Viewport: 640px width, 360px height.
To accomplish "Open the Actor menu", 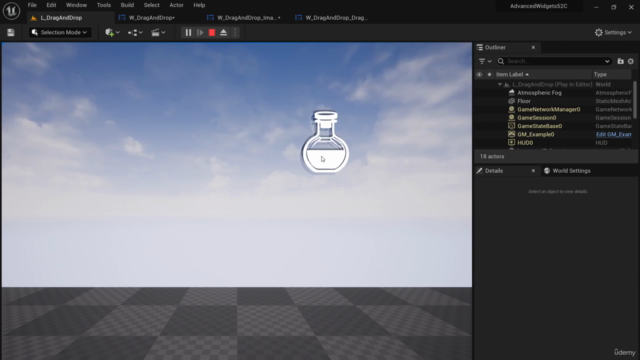I will point(176,5).
